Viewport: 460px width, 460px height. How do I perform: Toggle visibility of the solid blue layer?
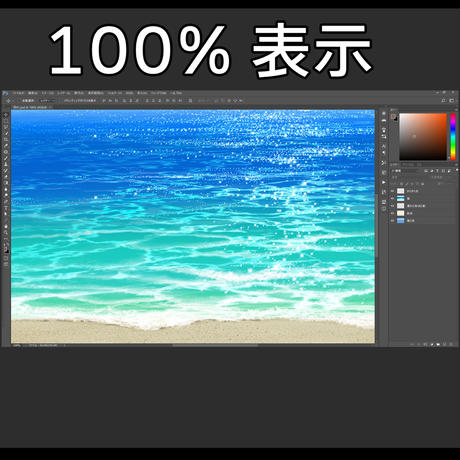pyautogui.click(x=392, y=220)
